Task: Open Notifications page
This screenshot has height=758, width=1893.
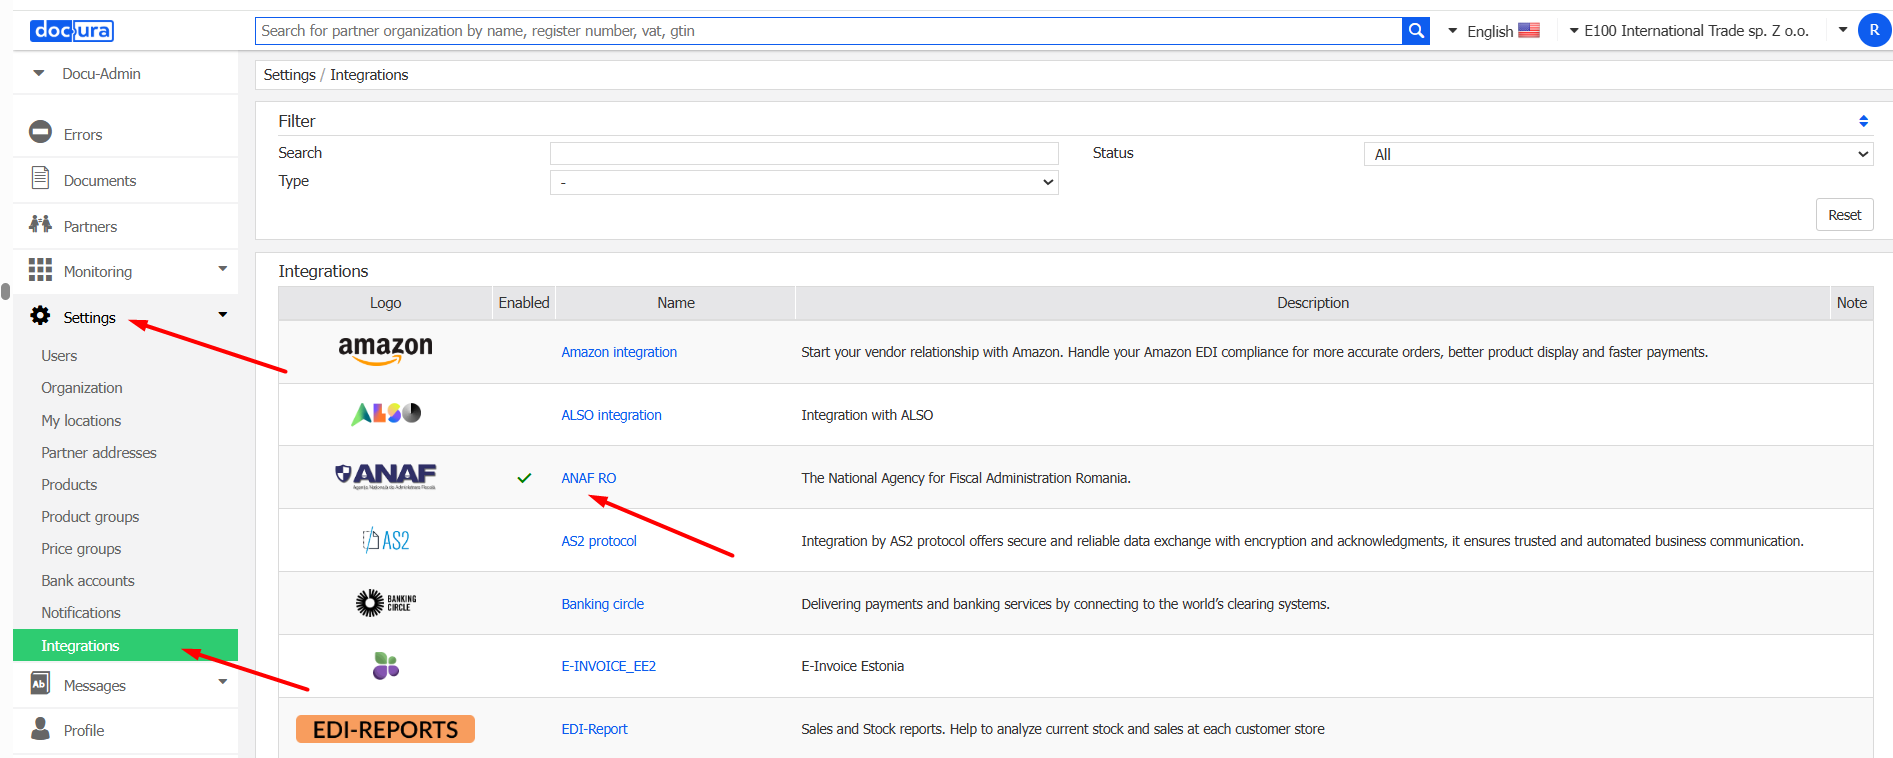Action: tap(81, 613)
